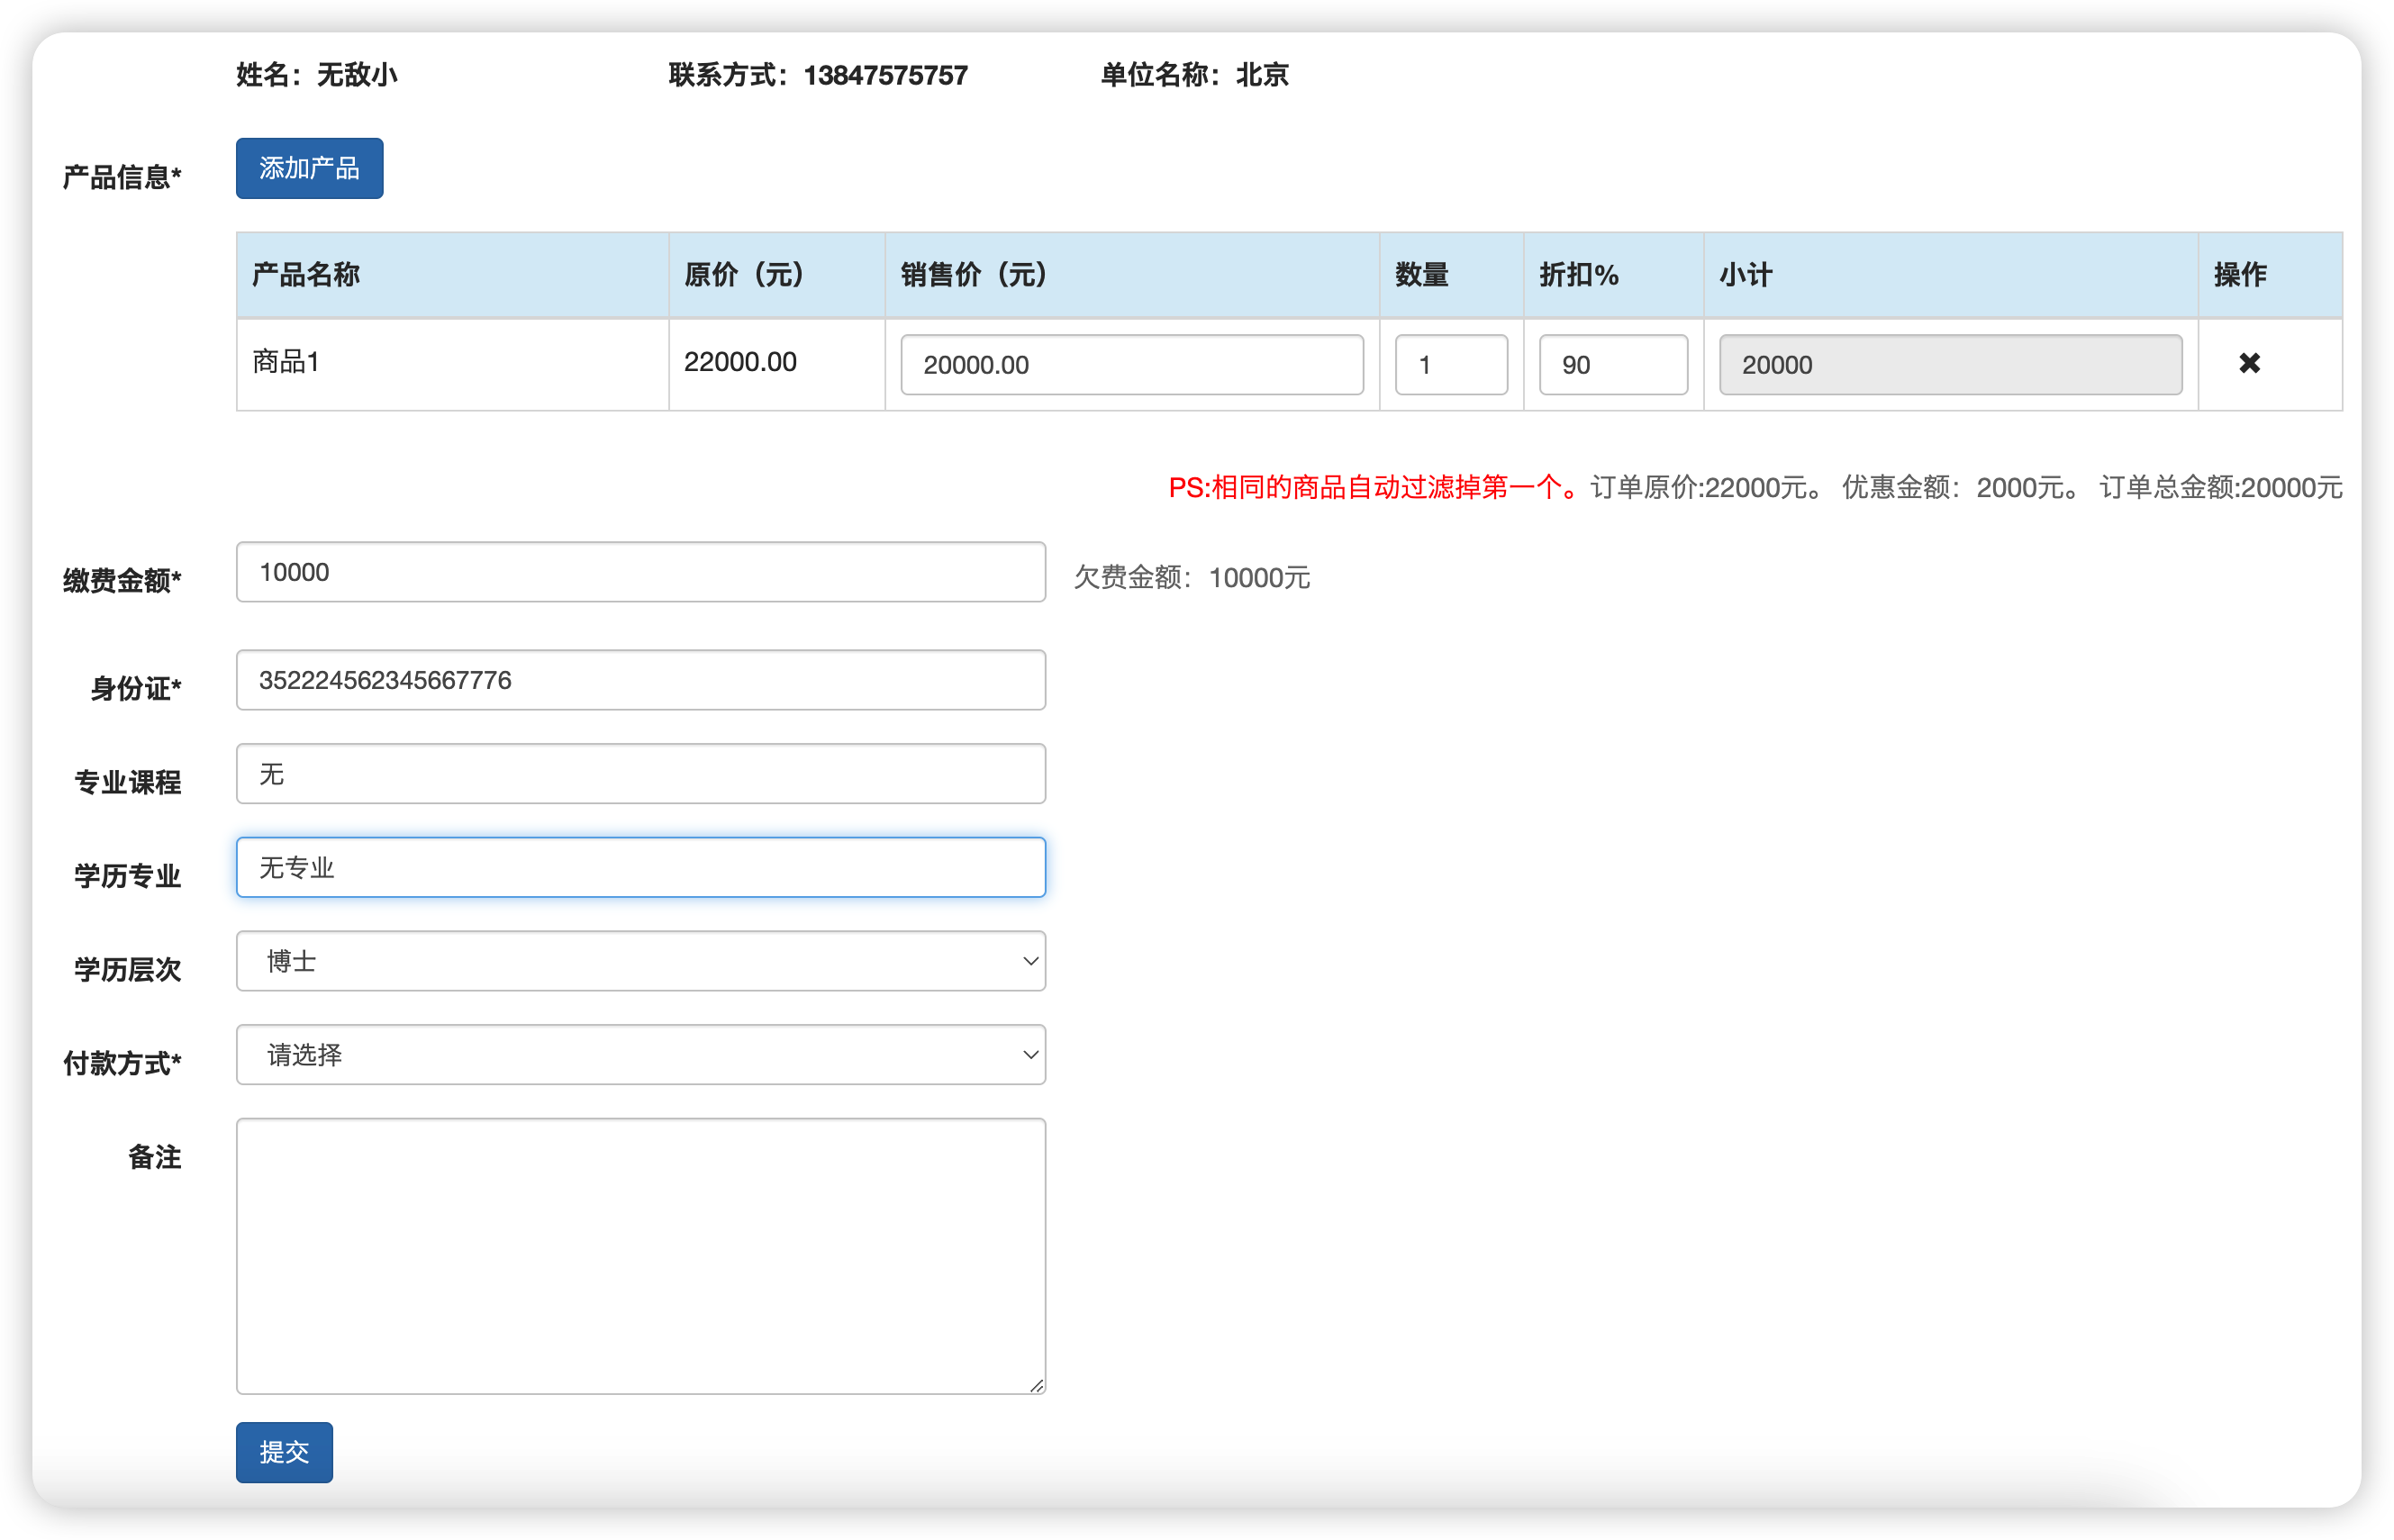The height and width of the screenshot is (1540, 2394).
Task: Click the 单位名称：北京 header text
Action: (1195, 75)
